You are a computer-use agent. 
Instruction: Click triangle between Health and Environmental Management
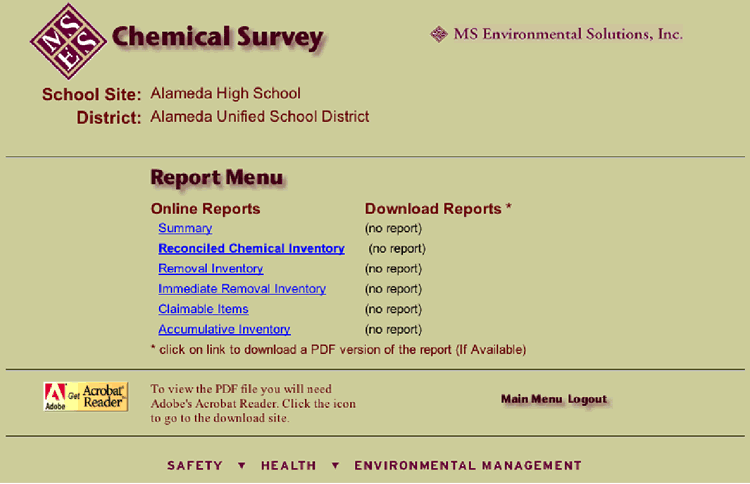(x=336, y=465)
